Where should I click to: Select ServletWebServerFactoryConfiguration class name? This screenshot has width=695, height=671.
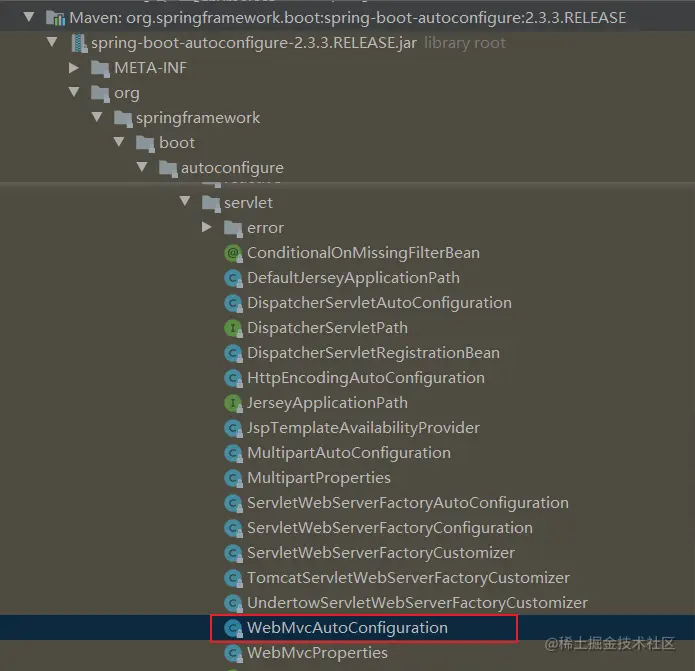point(390,528)
